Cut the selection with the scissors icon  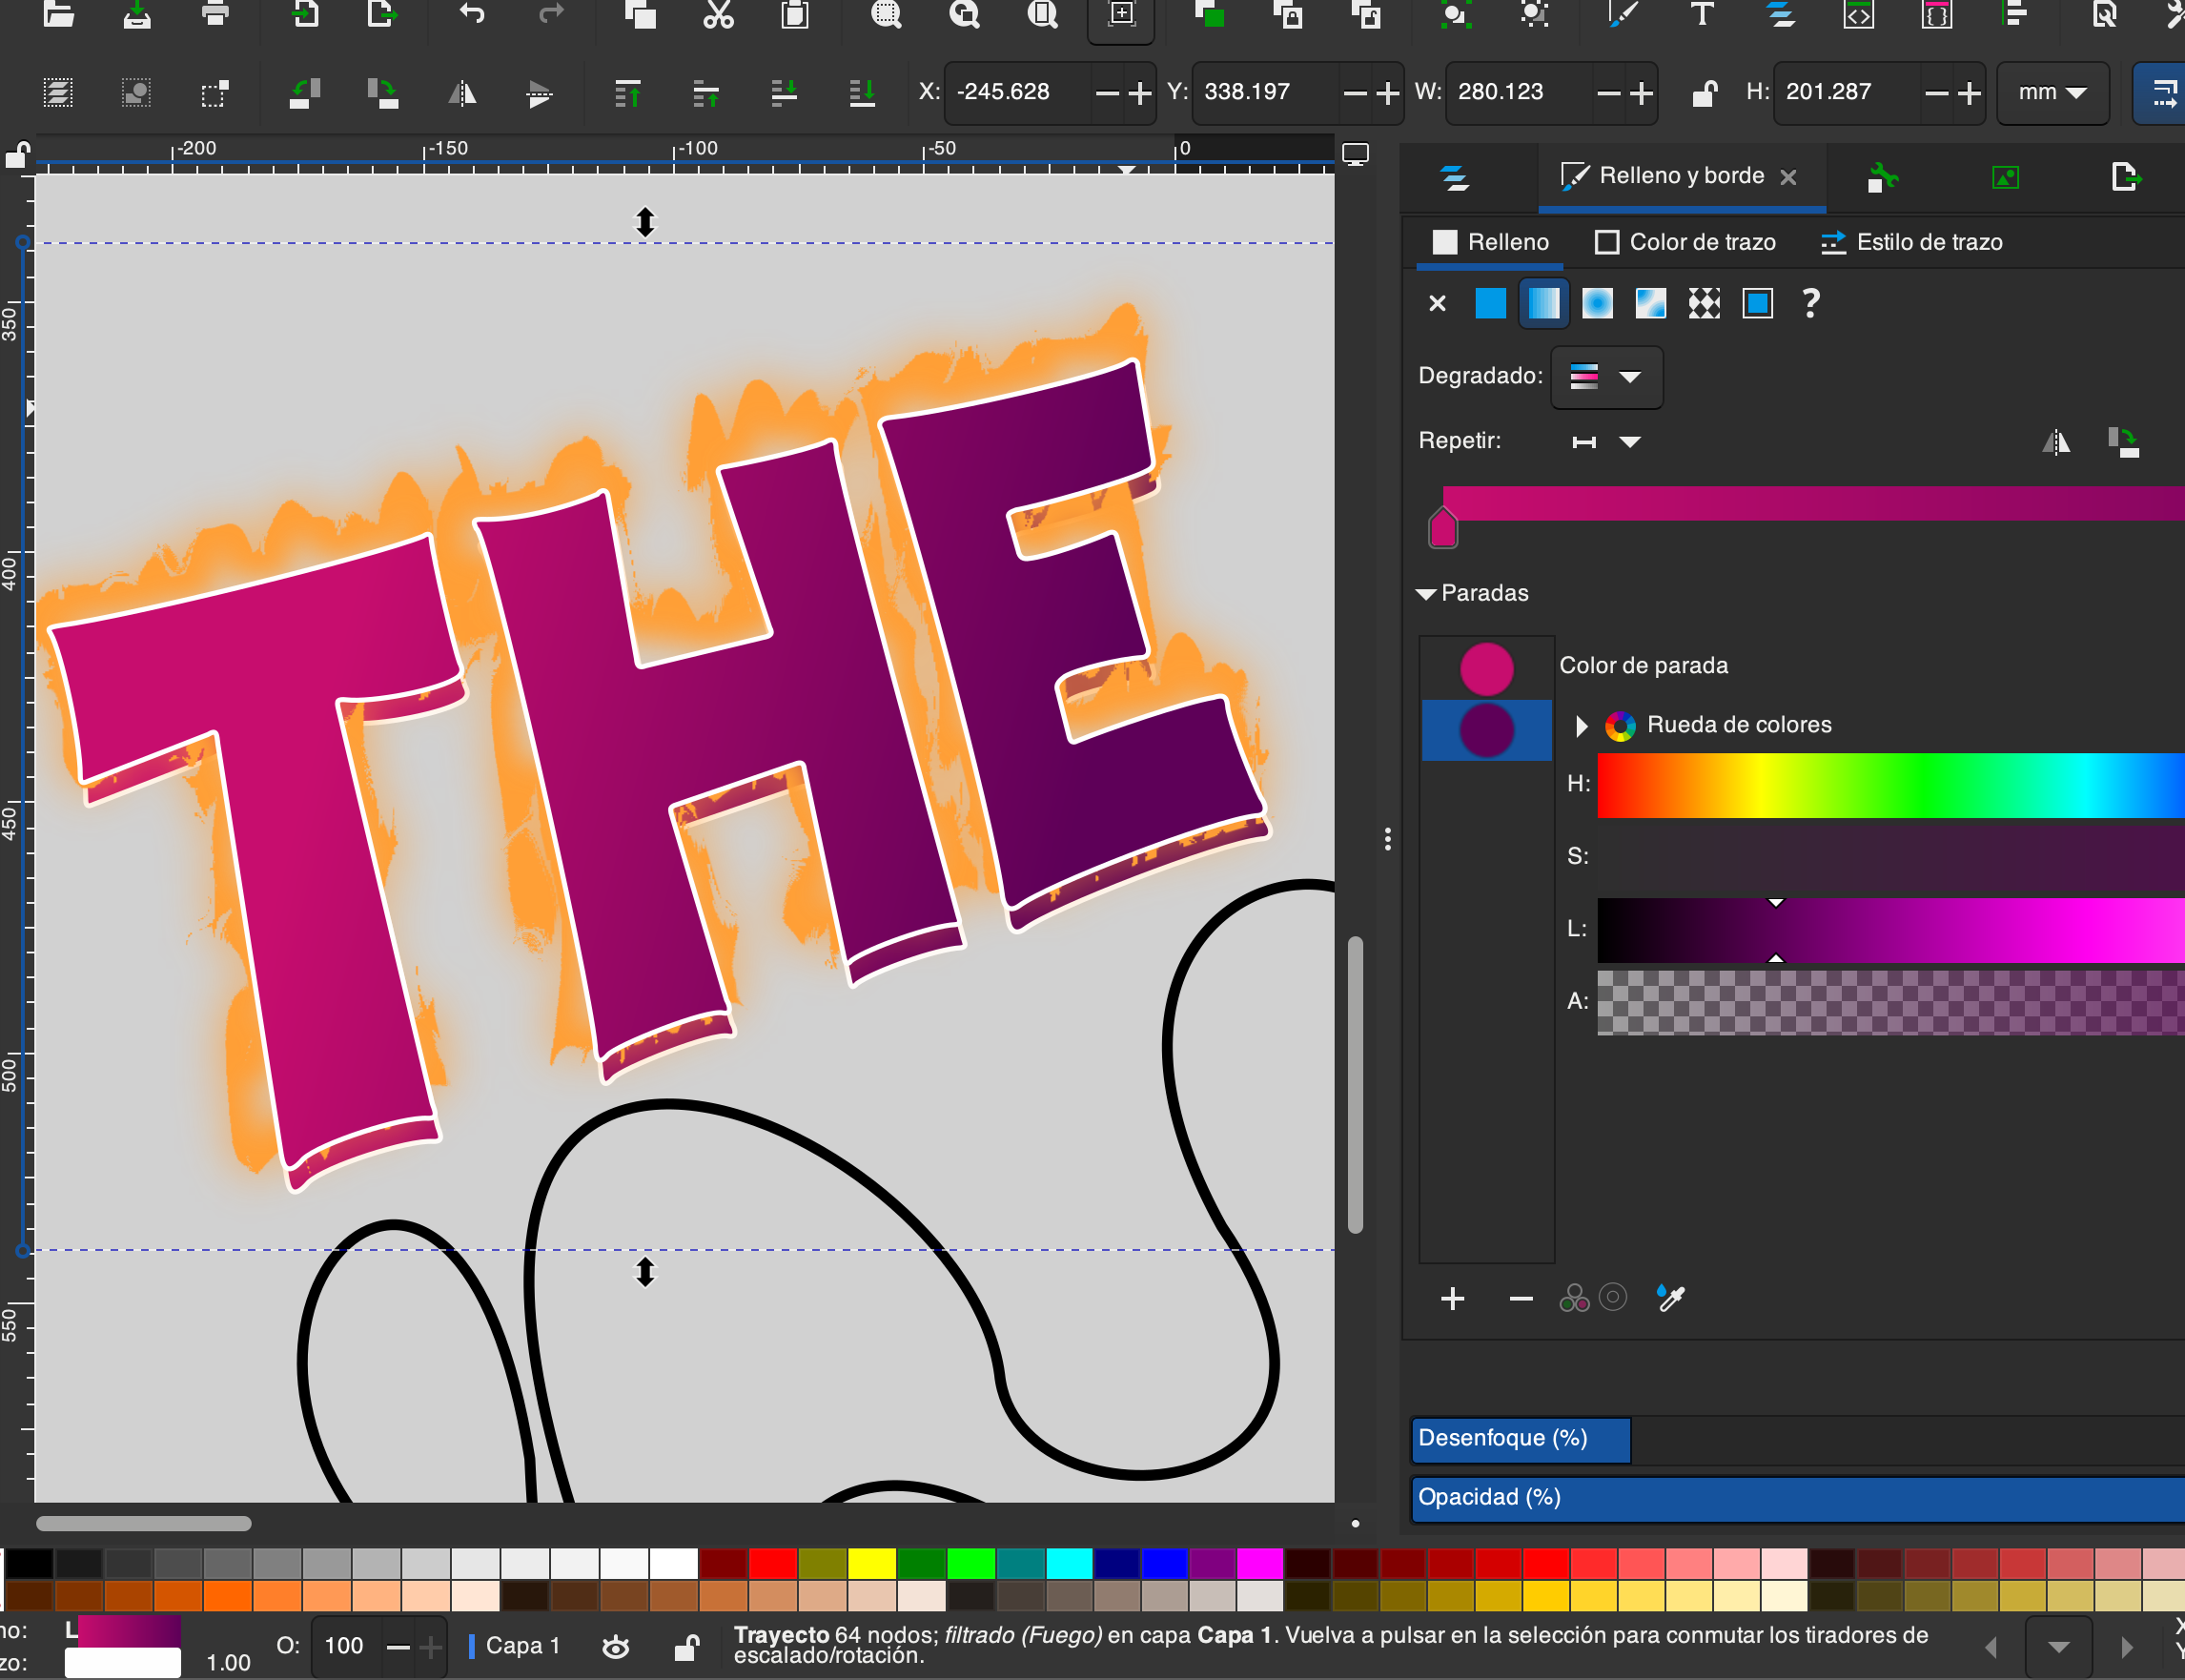[x=718, y=14]
